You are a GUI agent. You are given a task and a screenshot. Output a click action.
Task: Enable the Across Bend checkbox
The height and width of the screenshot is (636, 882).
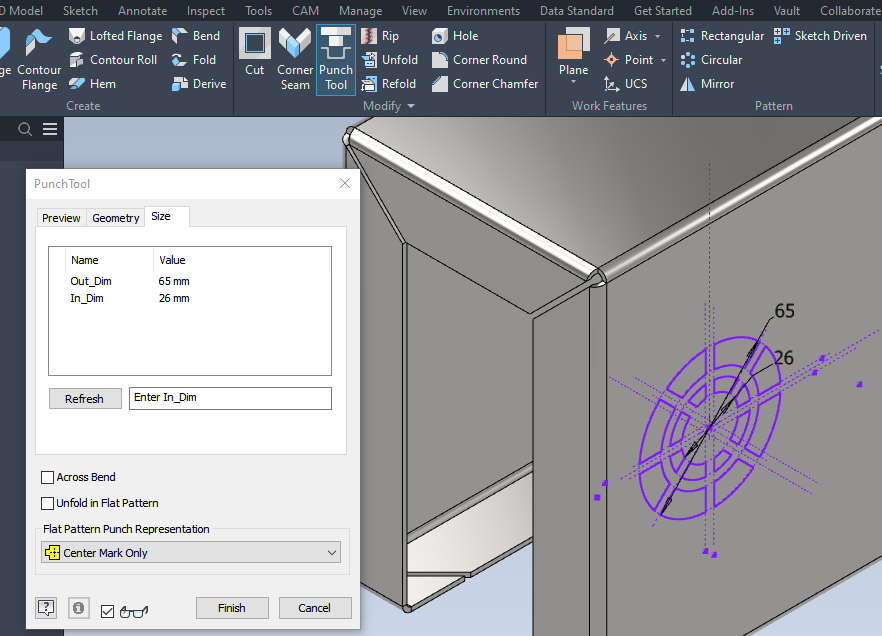click(46, 477)
